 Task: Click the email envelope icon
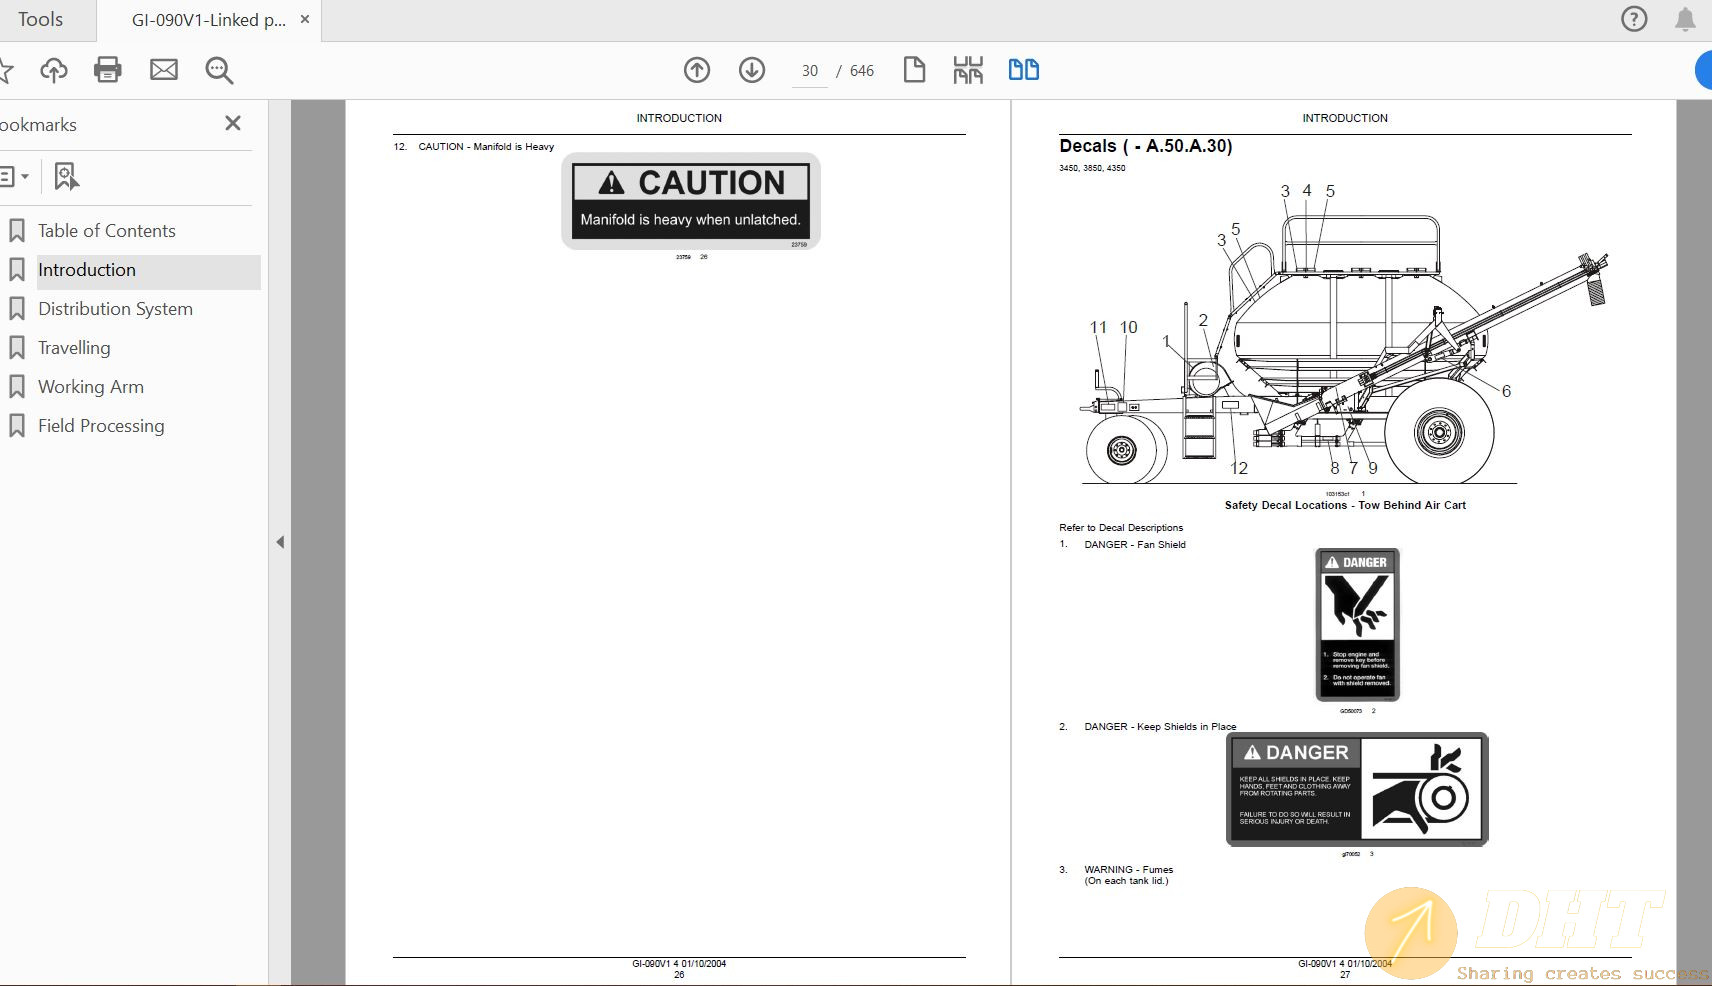pos(164,70)
